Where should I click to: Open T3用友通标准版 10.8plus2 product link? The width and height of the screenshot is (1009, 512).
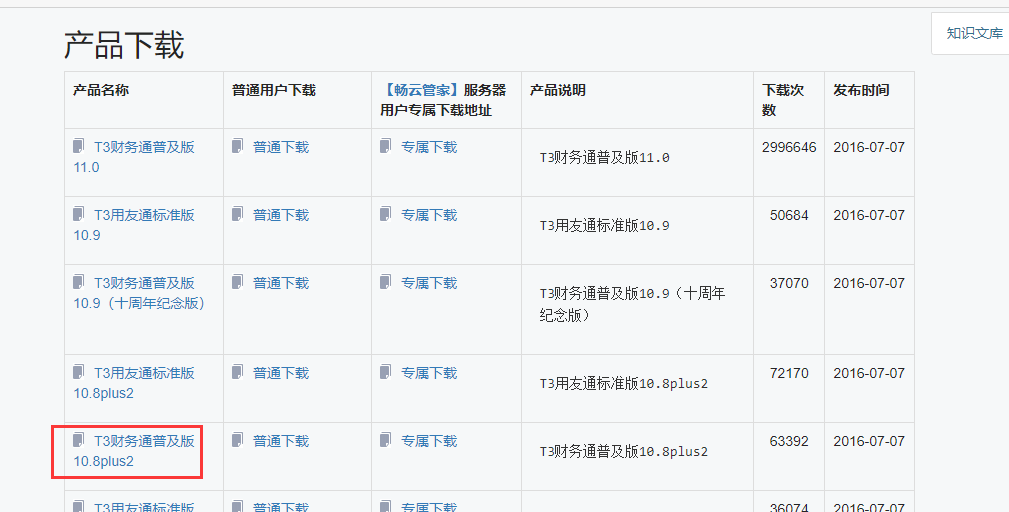click(134, 383)
